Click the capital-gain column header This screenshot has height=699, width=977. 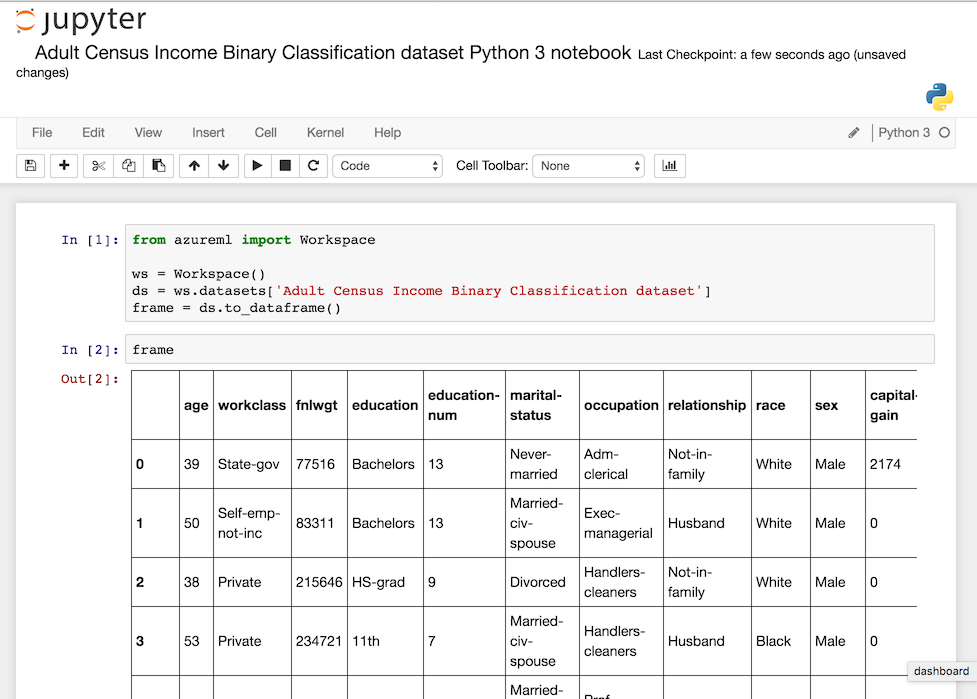[x=893, y=405]
